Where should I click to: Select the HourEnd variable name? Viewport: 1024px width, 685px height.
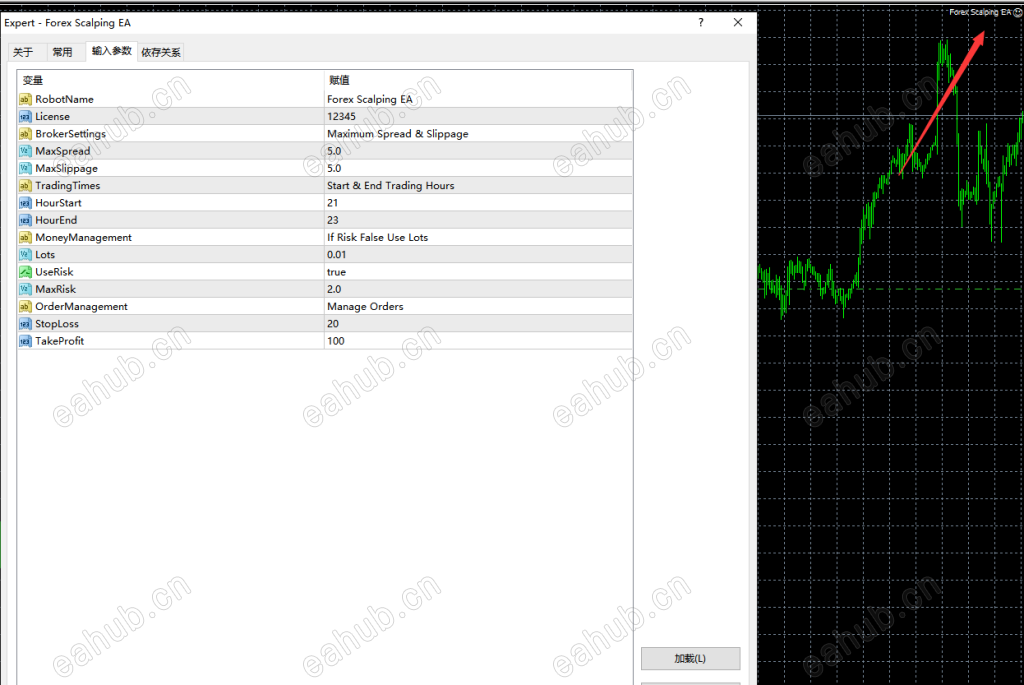click(56, 220)
